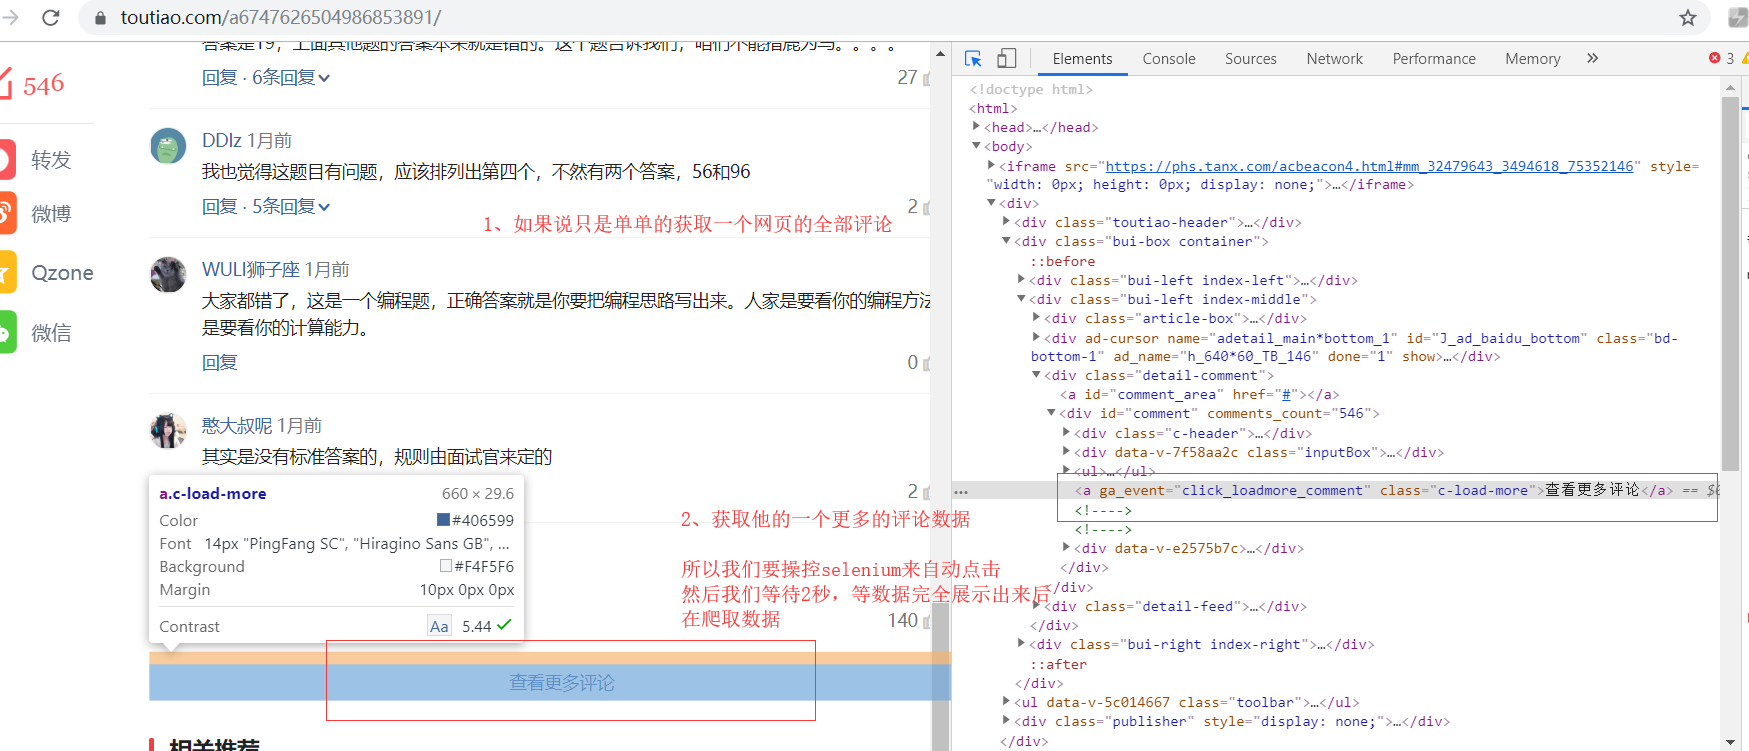
Task: Click the #406599 color swatch in tooltip
Action: click(443, 520)
